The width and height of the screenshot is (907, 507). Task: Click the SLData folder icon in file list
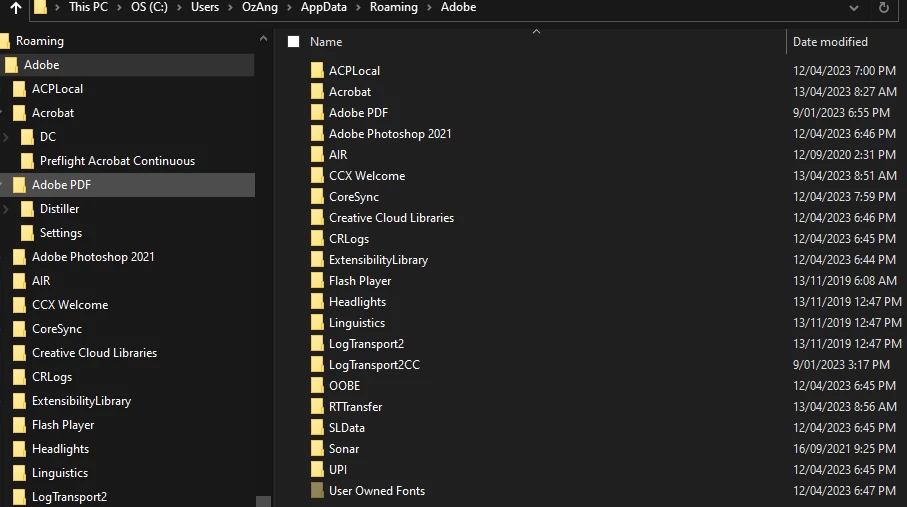[317, 428]
